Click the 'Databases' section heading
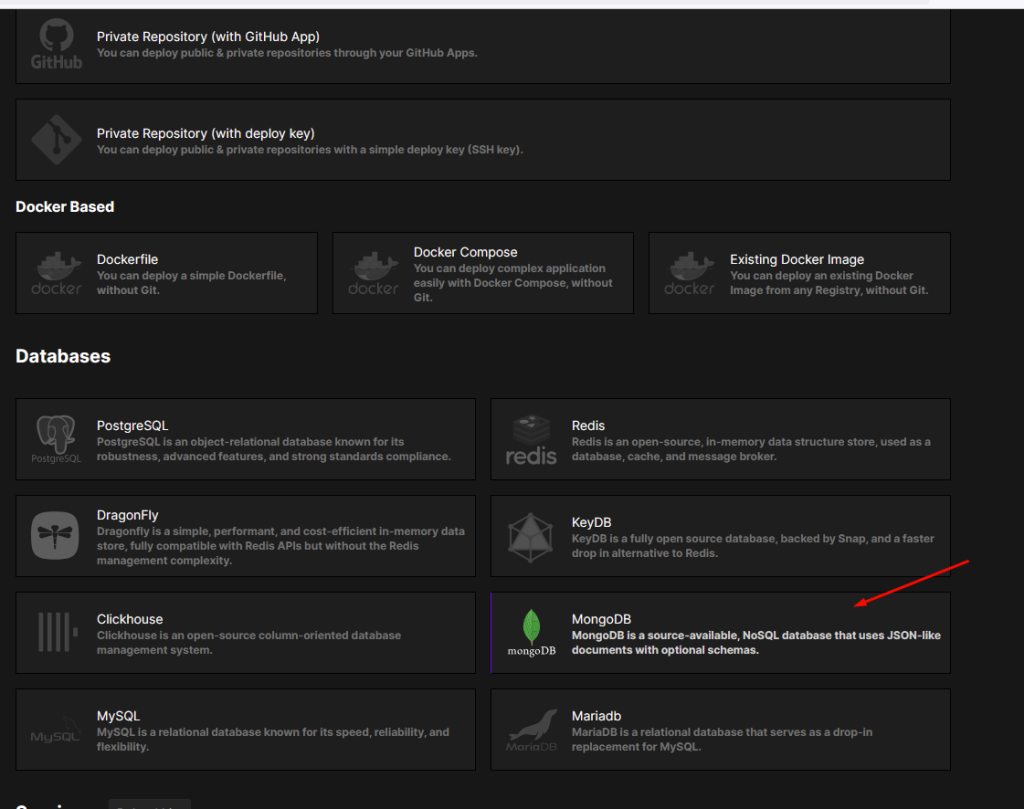 point(63,356)
